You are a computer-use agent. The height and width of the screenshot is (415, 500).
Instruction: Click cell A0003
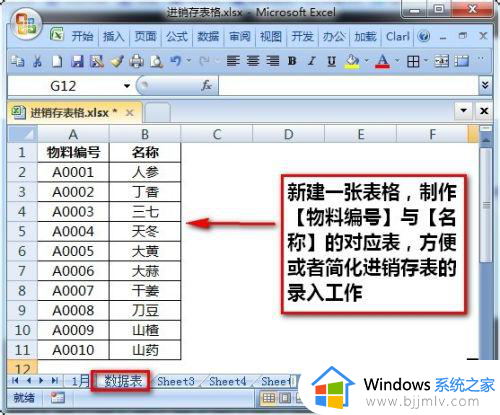click(x=73, y=212)
